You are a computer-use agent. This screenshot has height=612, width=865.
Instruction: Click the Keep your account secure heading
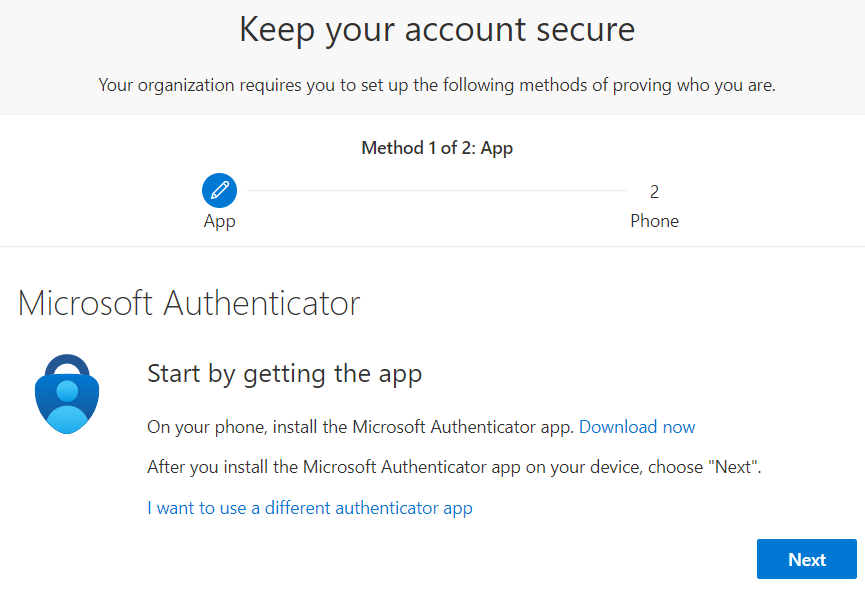pyautogui.click(x=437, y=30)
